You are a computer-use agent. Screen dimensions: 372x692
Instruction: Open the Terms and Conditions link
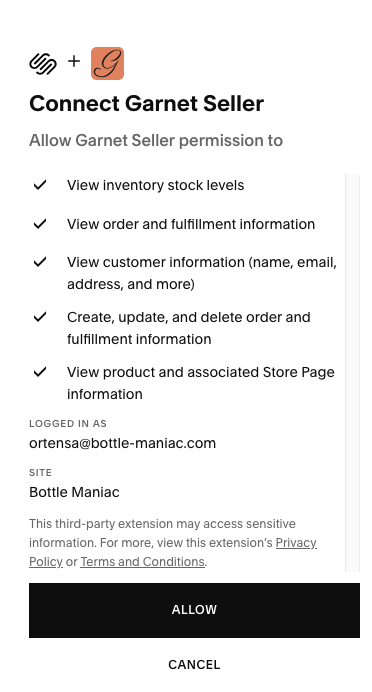coord(142,561)
